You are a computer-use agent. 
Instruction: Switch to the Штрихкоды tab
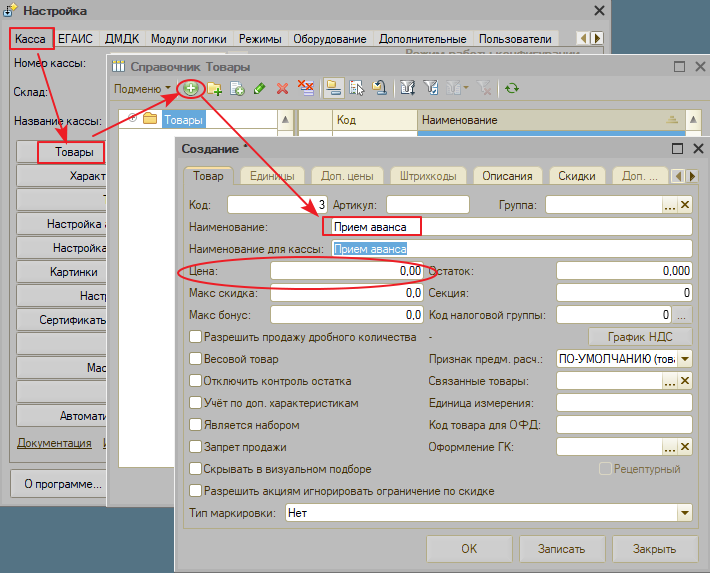pos(428,176)
